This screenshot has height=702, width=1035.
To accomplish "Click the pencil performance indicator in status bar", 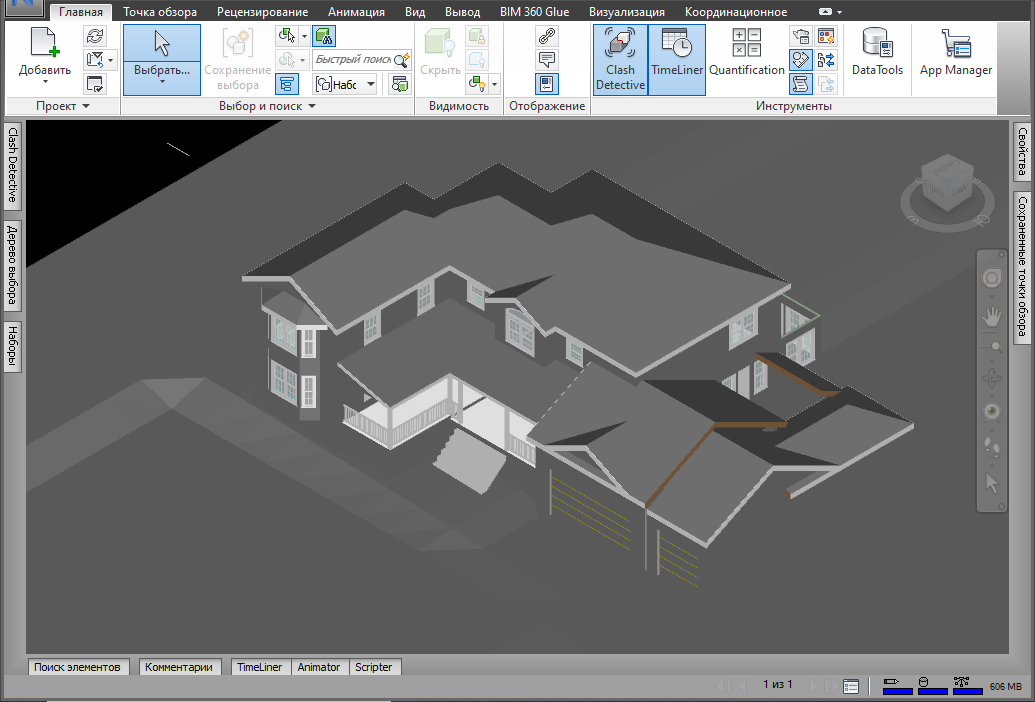I will point(897,685).
